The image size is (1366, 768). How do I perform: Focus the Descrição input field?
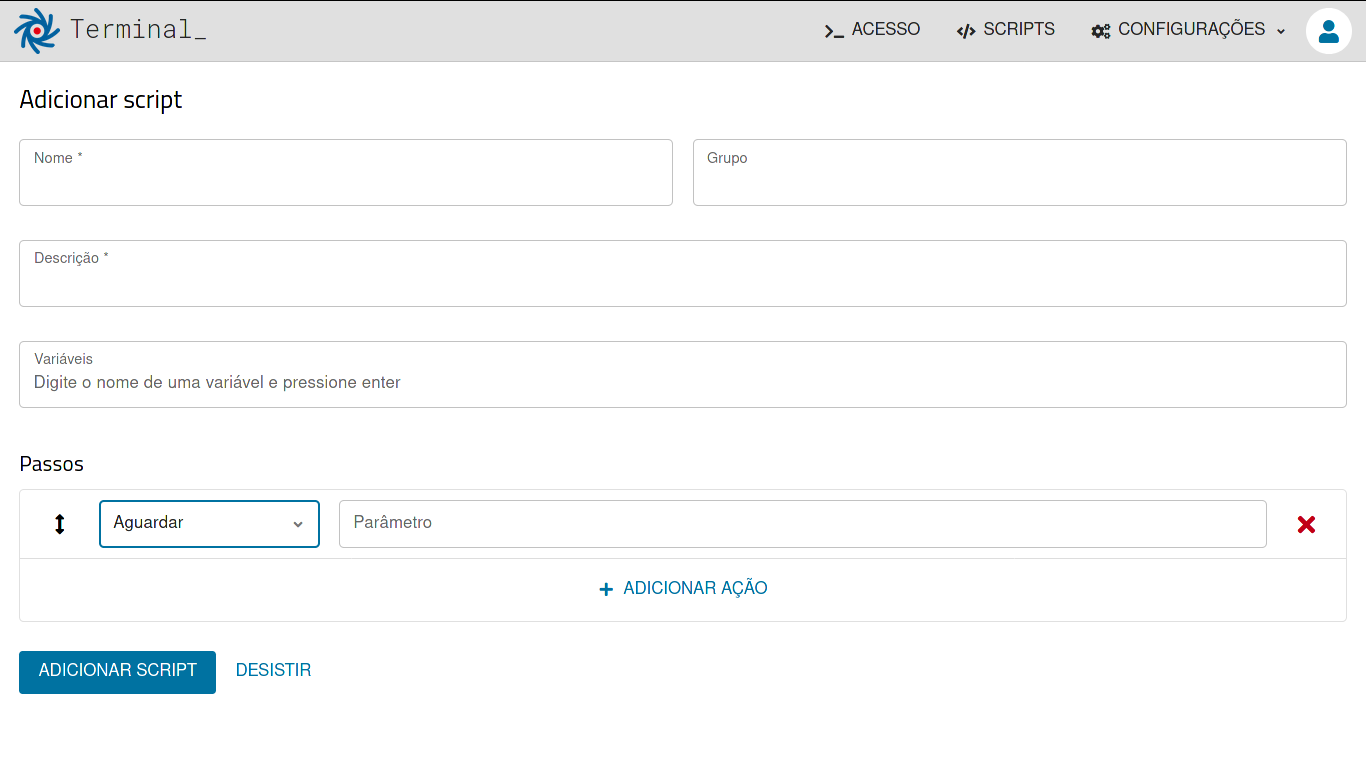point(683,273)
